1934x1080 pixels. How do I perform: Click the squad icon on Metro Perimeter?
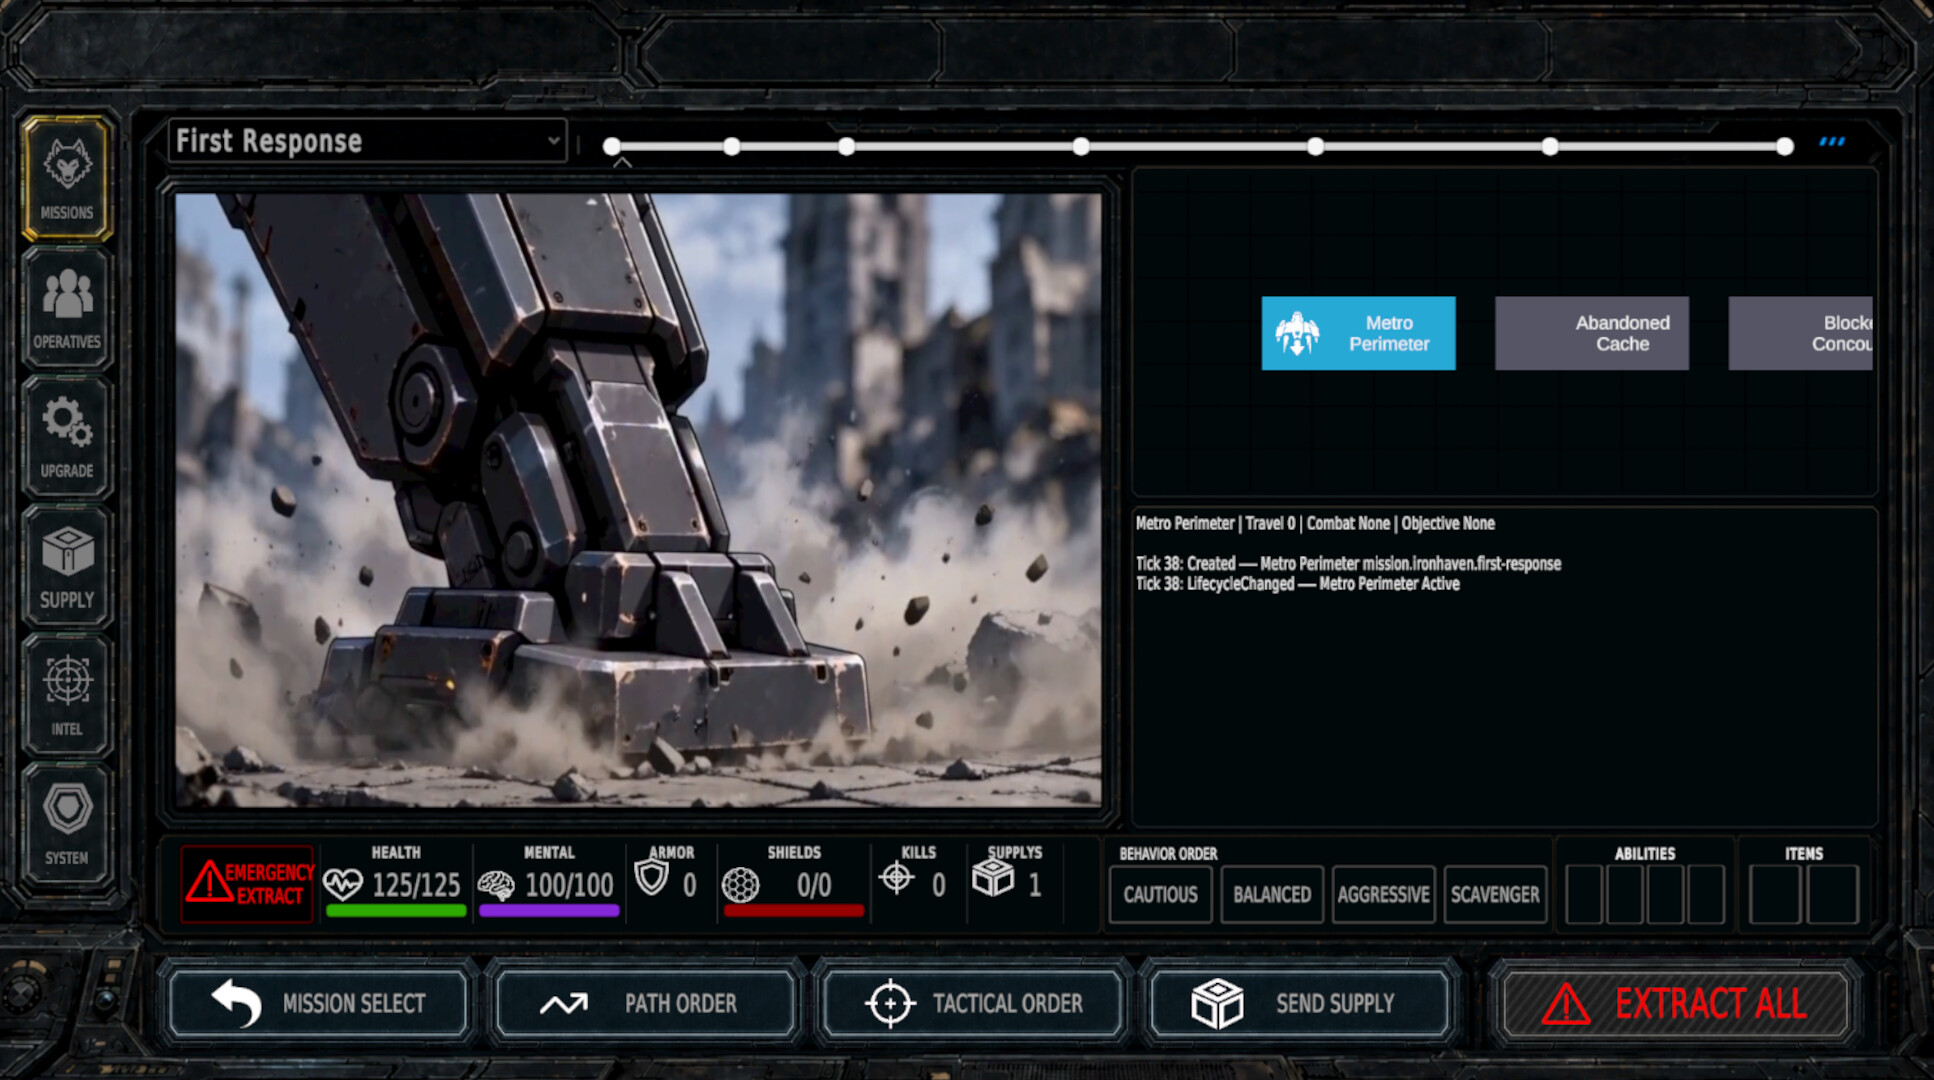coord(1297,333)
